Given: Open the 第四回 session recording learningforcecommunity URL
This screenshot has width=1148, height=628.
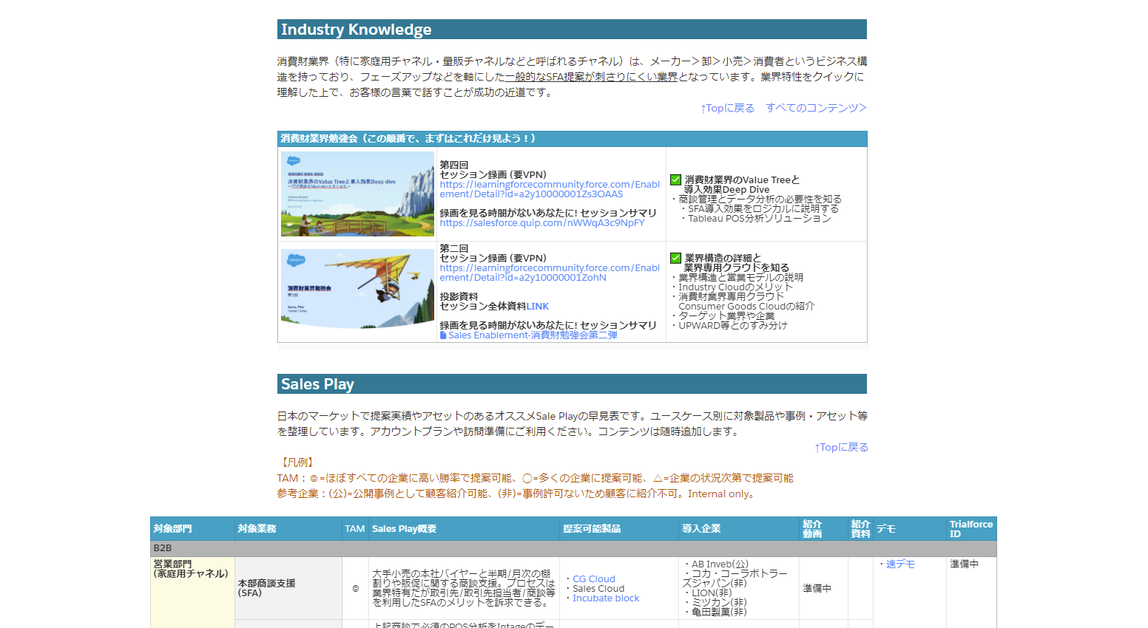Looking at the screenshot, I should pos(549,189).
